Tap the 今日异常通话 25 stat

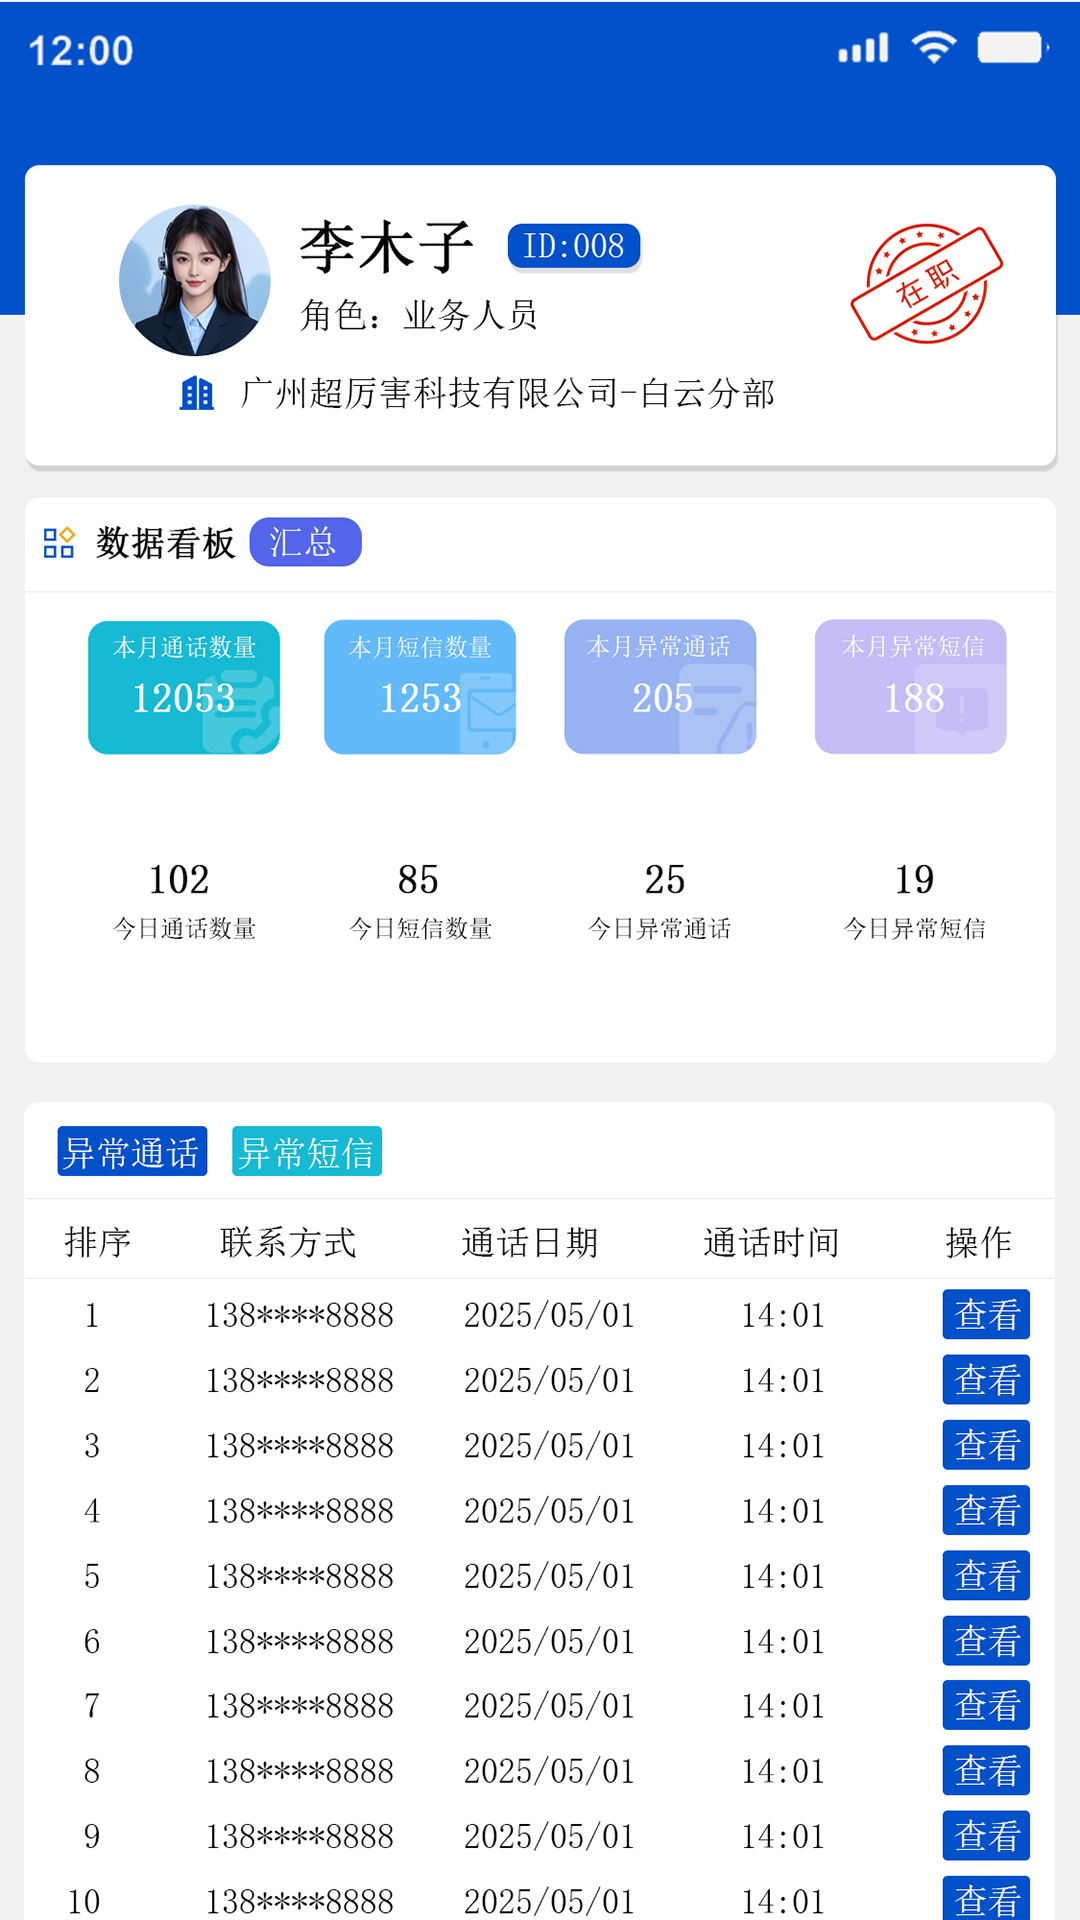[x=660, y=900]
